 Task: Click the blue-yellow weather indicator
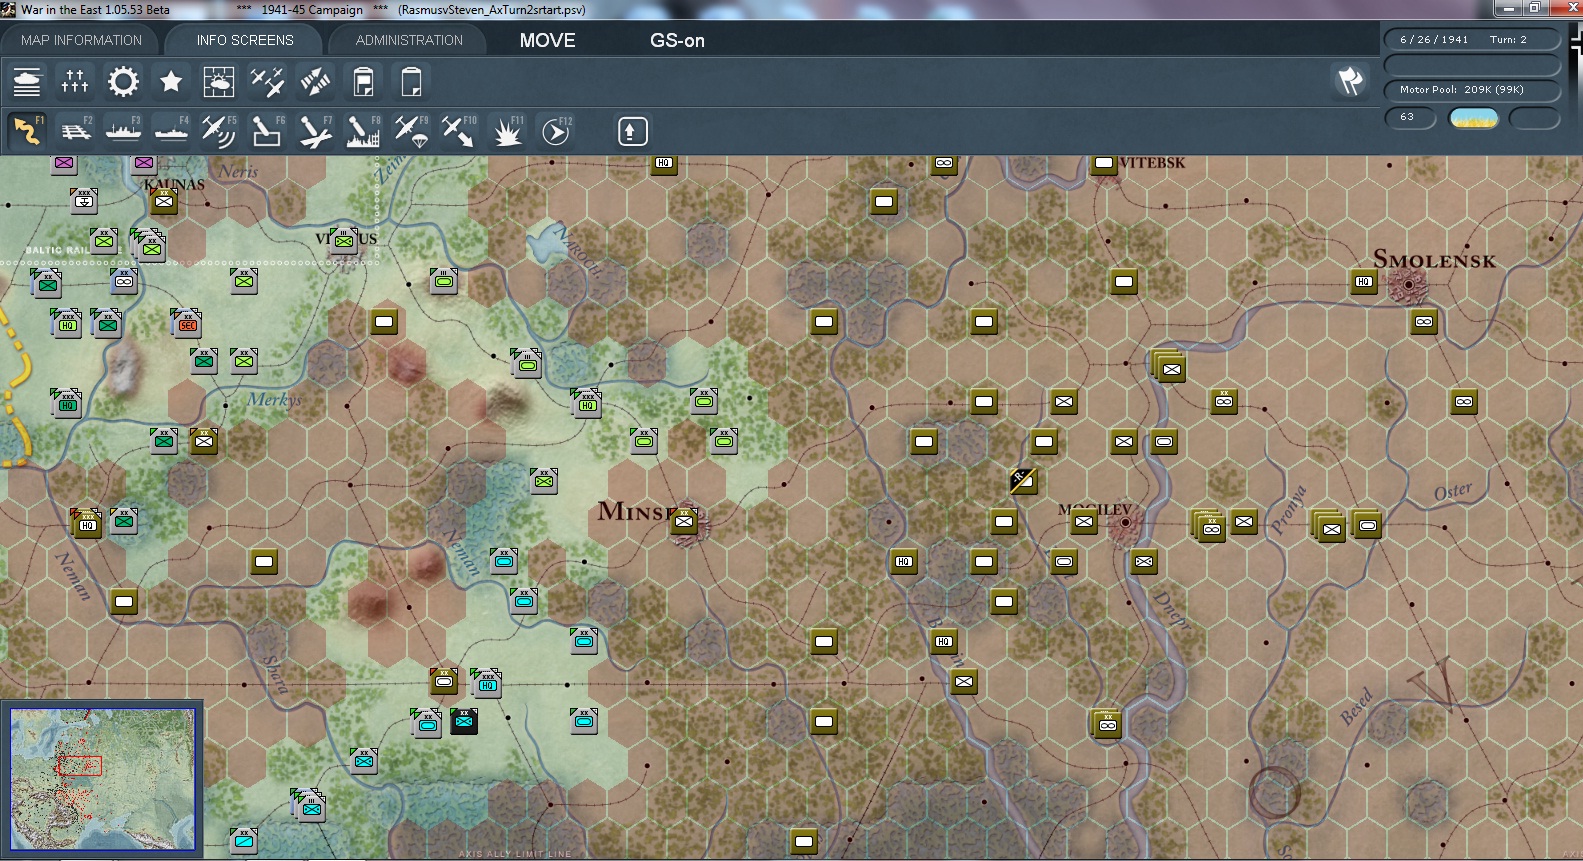pyautogui.click(x=1473, y=118)
